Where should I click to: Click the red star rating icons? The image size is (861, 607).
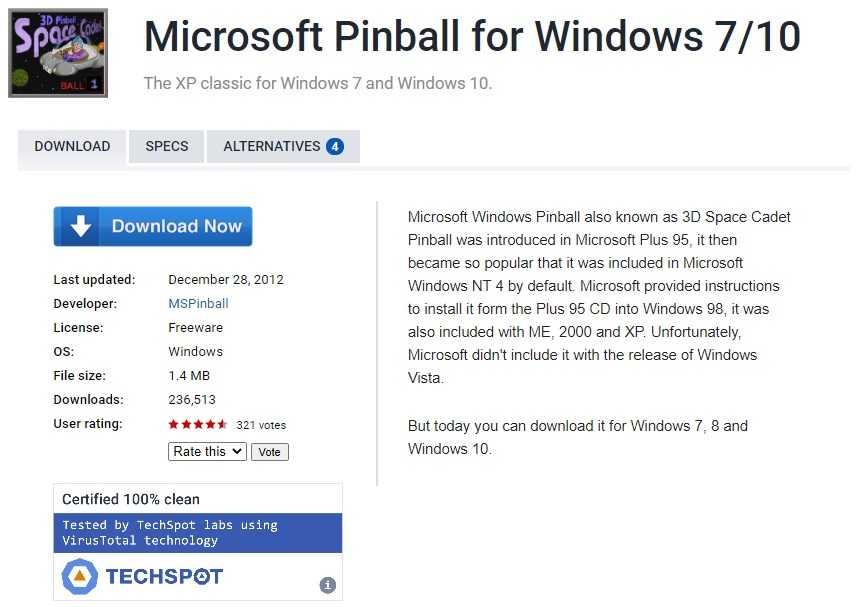(198, 425)
